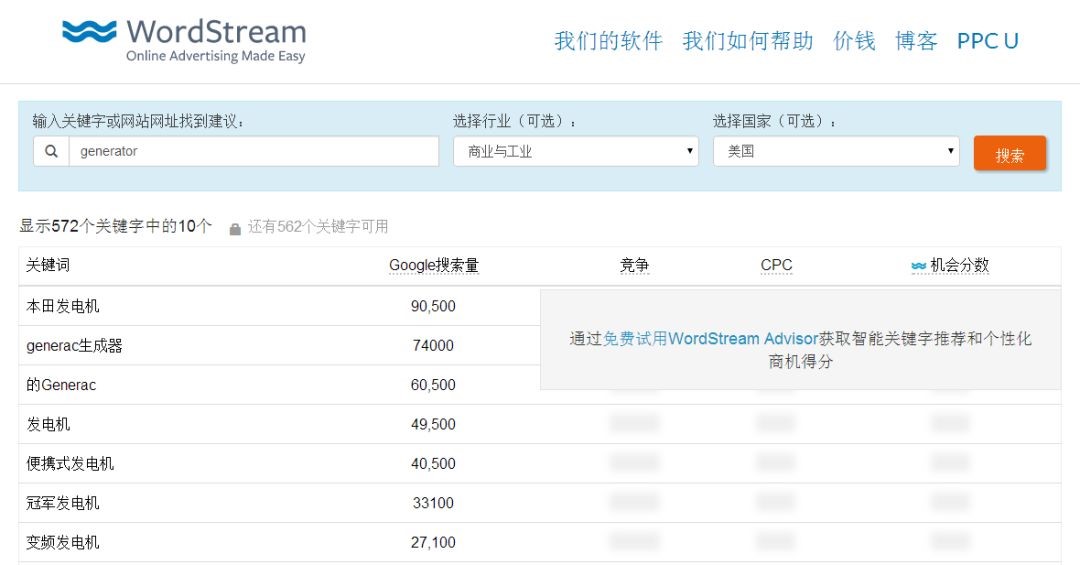Click the 免费试用WordStream Advisor link
The image size is (1080, 565).
point(711,339)
